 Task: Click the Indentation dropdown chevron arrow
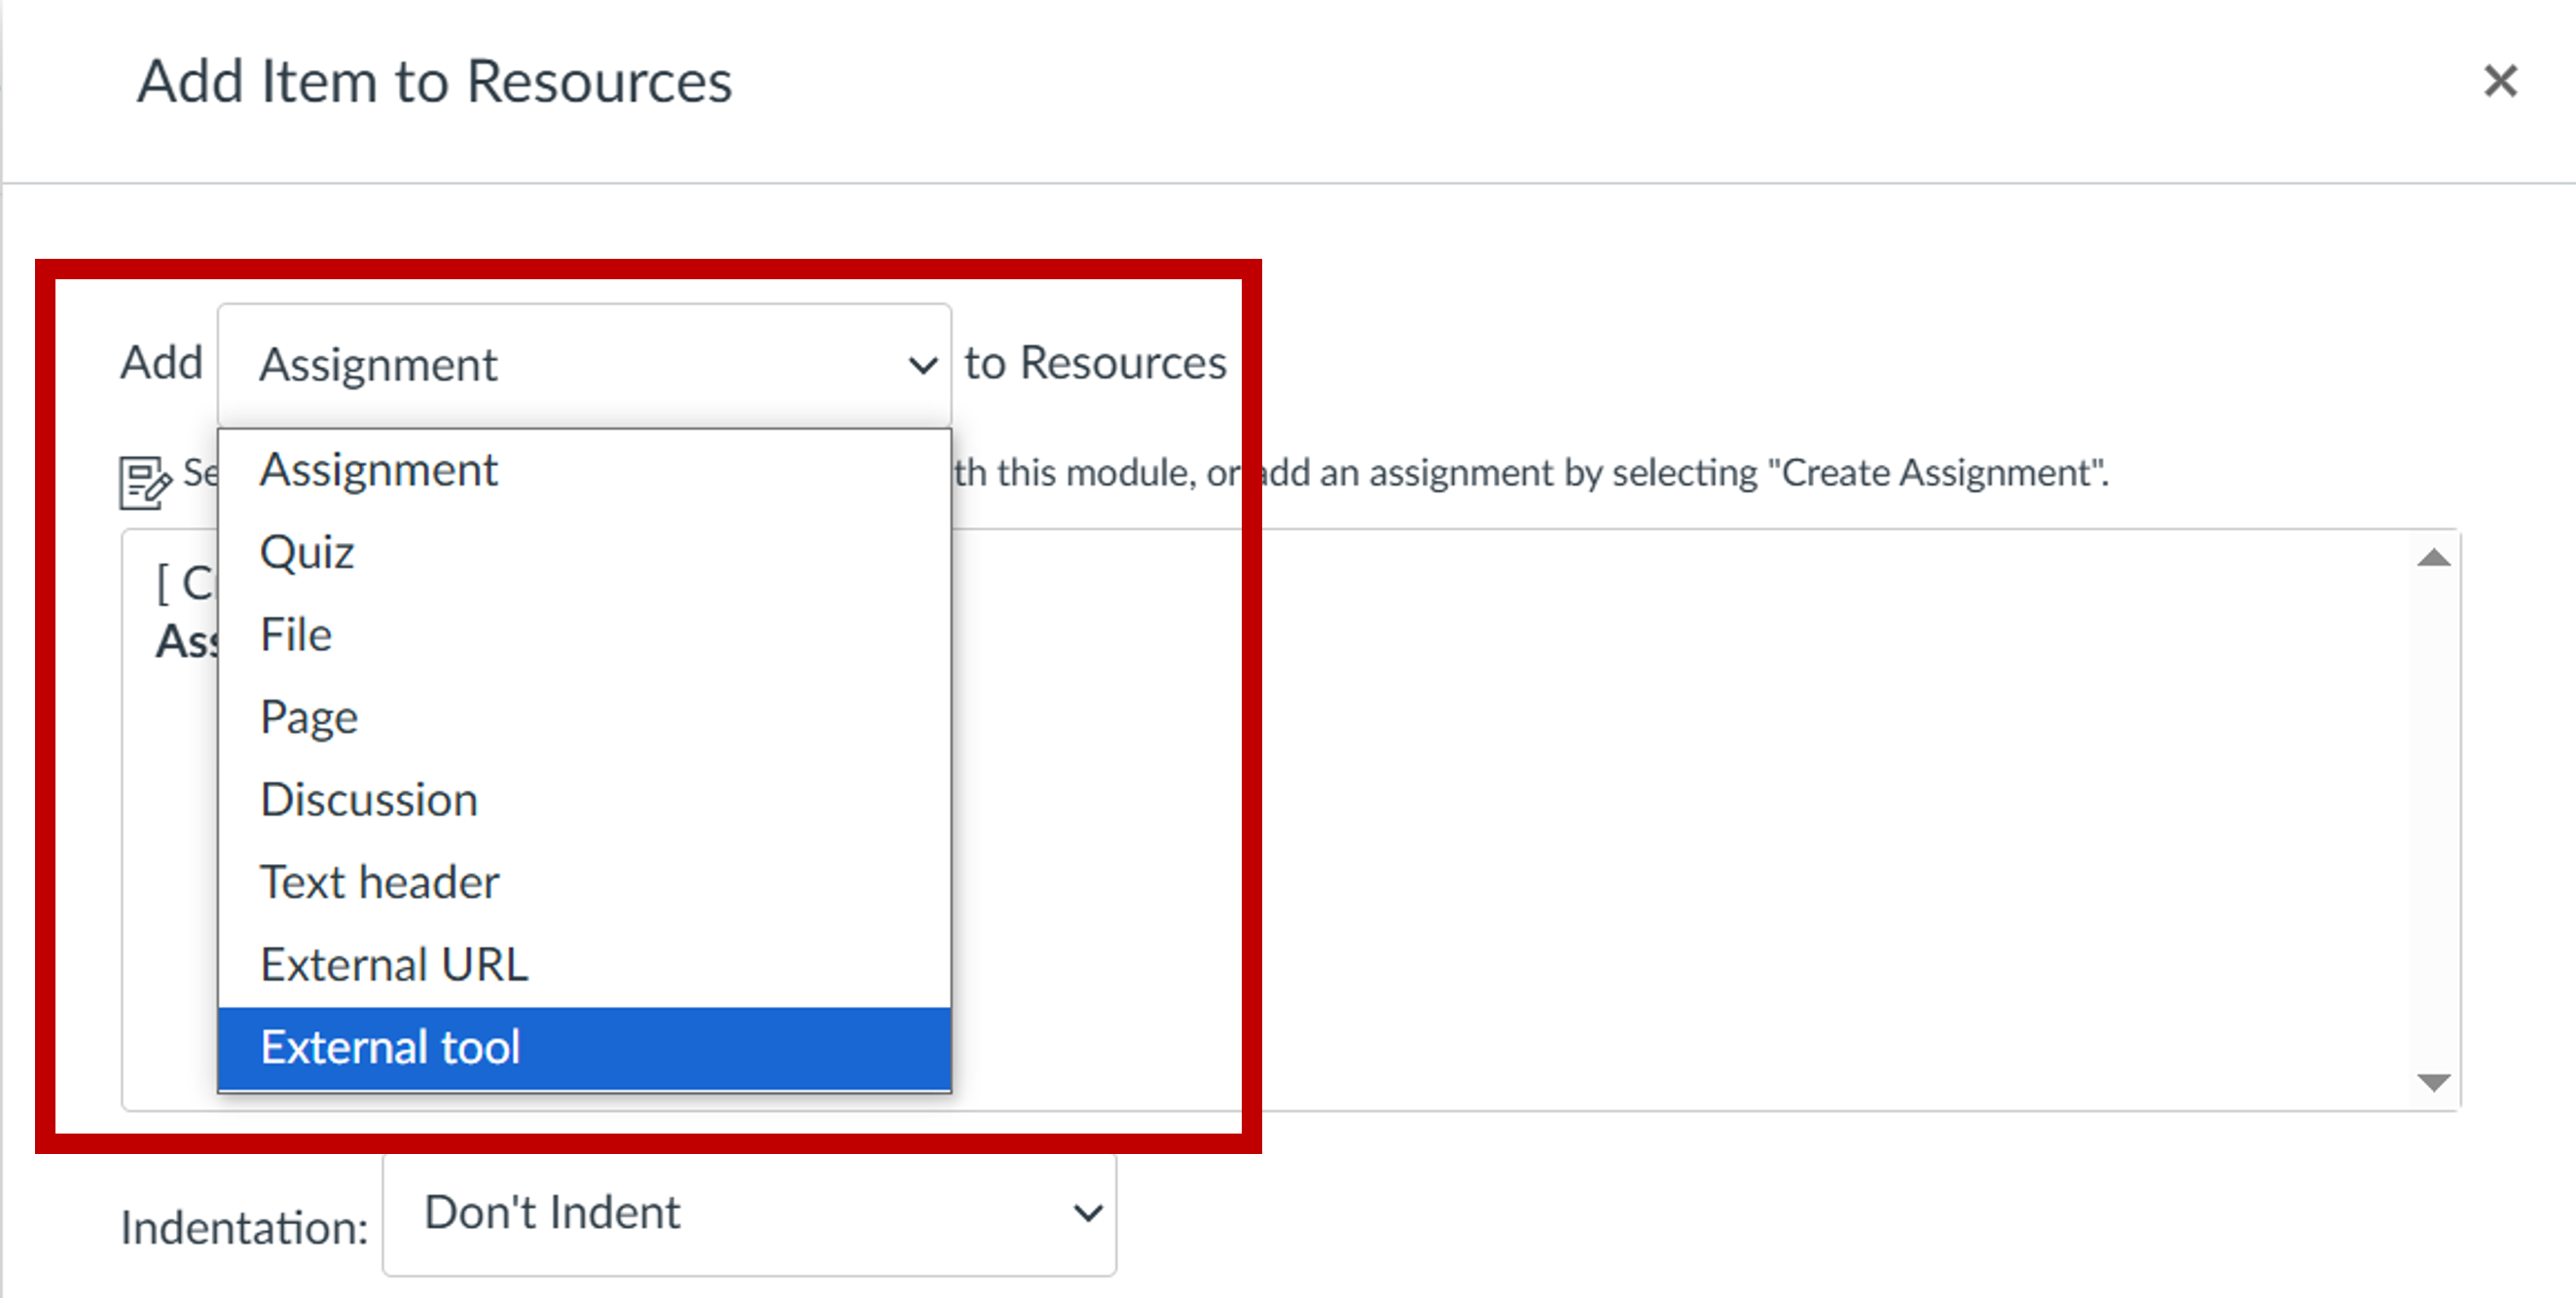1087,1214
